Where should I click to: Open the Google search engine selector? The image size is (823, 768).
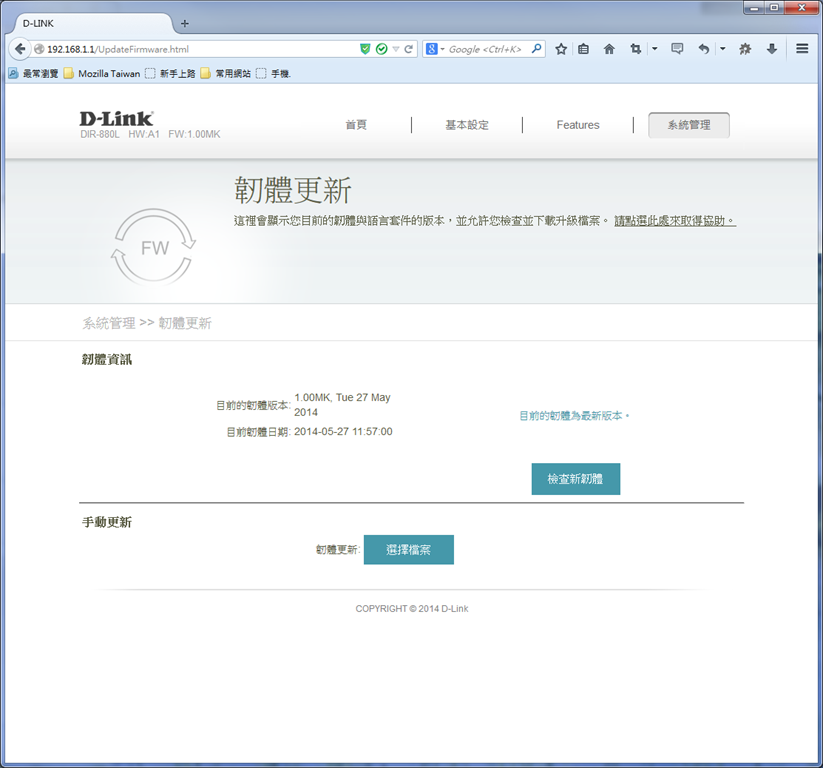click(435, 49)
